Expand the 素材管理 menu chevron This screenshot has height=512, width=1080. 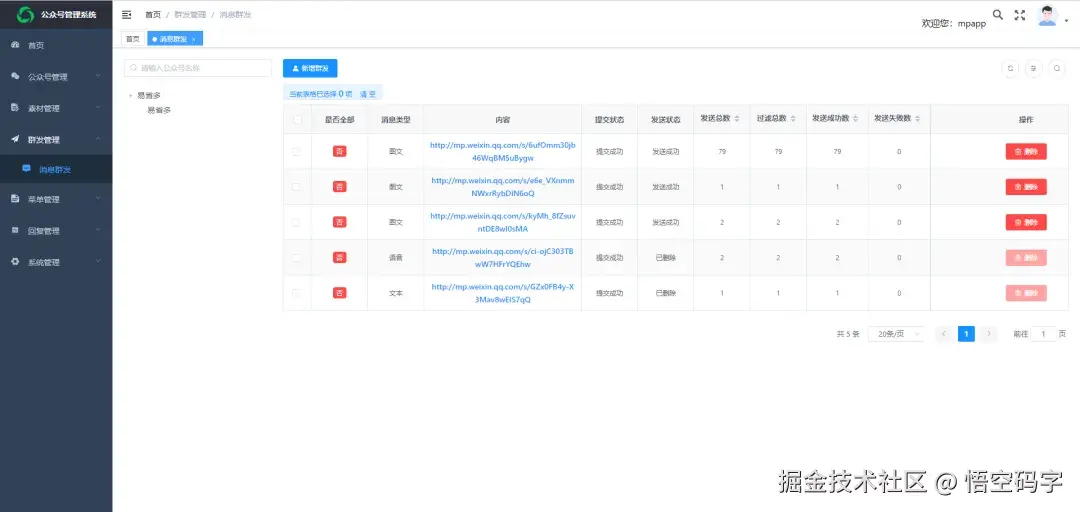pyautogui.click(x=98, y=107)
